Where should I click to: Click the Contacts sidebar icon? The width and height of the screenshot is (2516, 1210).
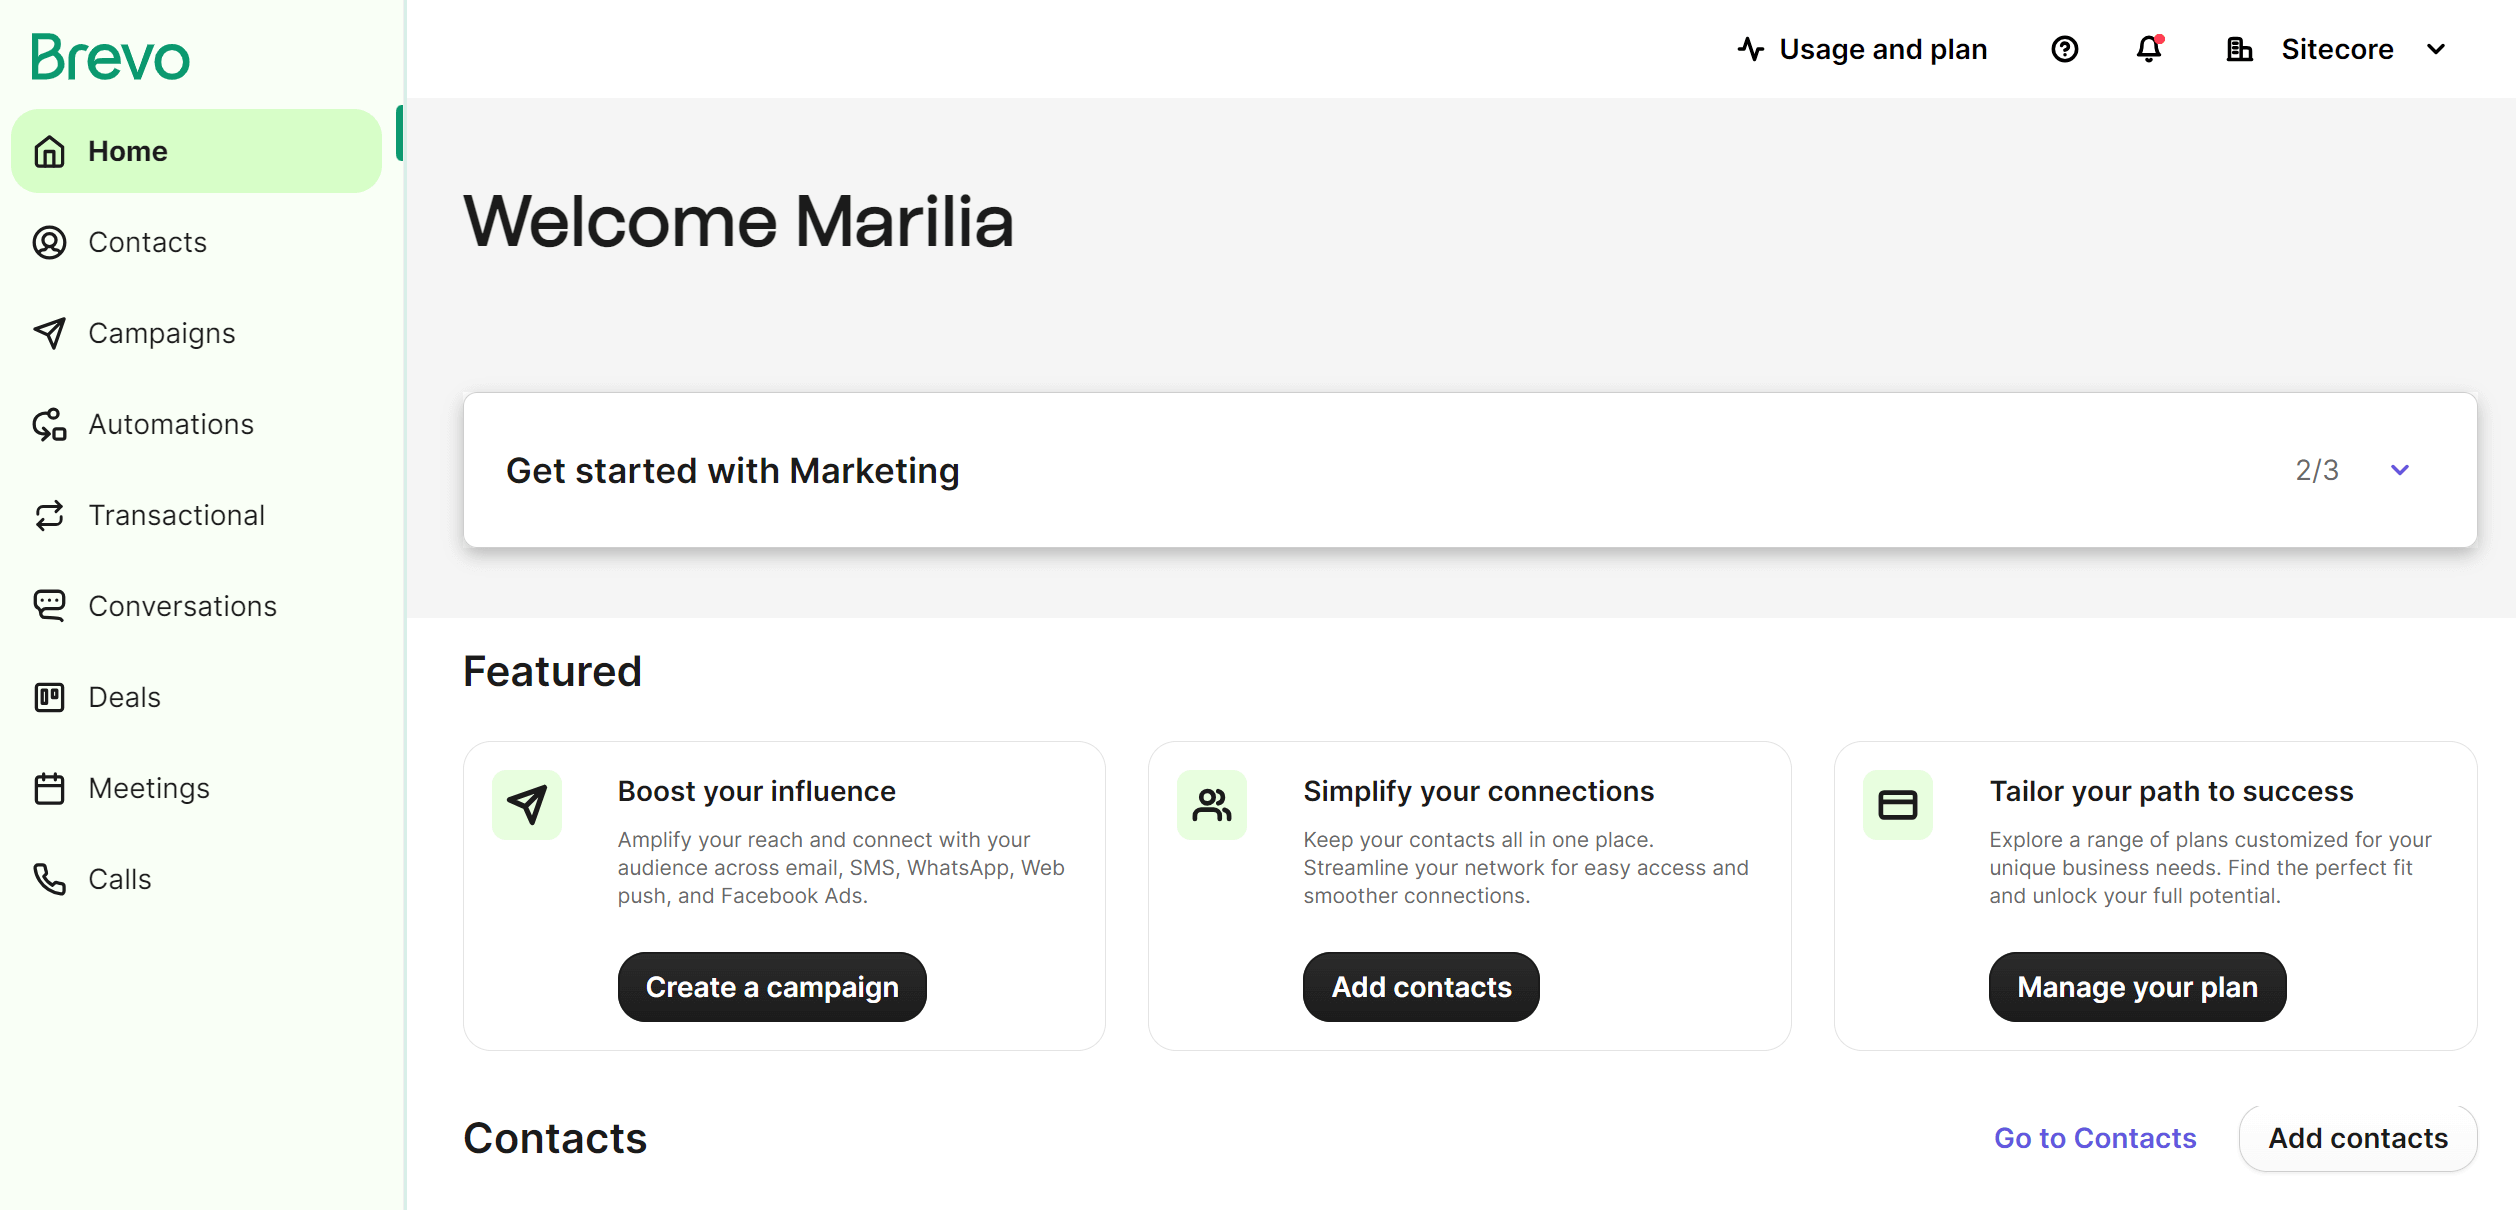tap(50, 242)
